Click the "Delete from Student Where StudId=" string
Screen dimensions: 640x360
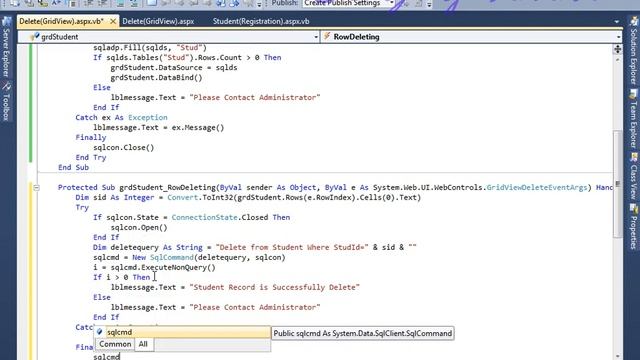pyautogui.click(x=292, y=247)
